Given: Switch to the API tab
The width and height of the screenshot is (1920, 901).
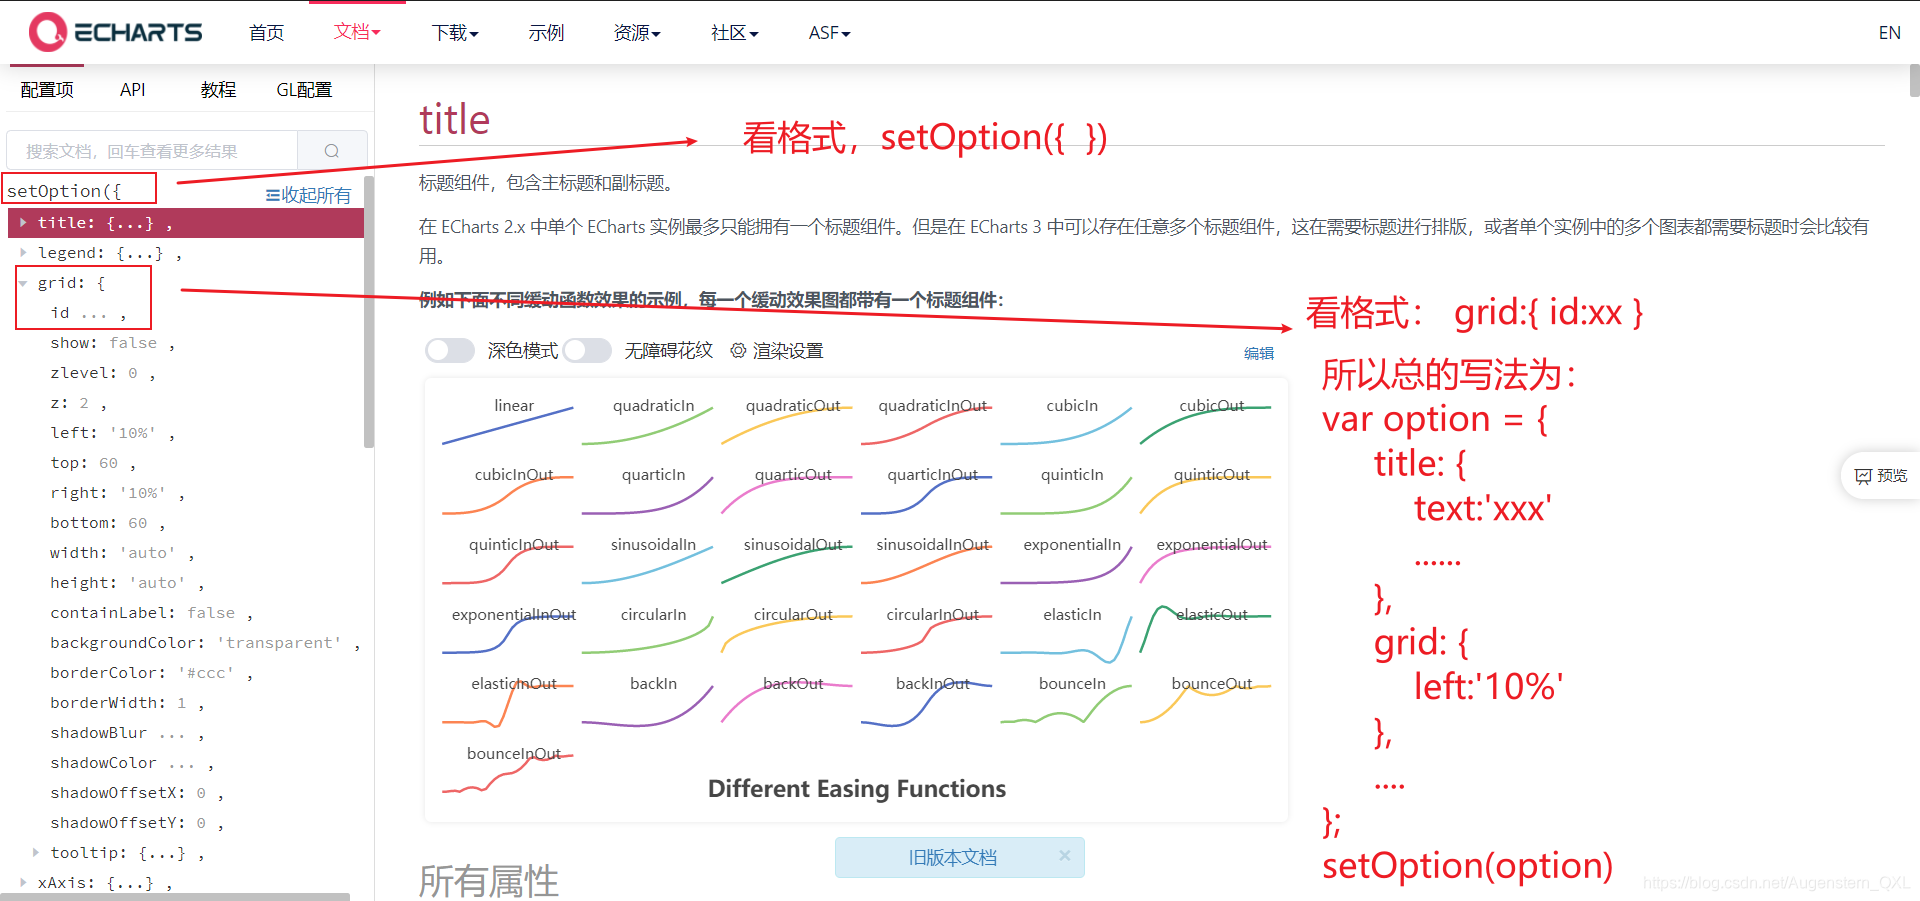Looking at the screenshot, I should pos(133,90).
